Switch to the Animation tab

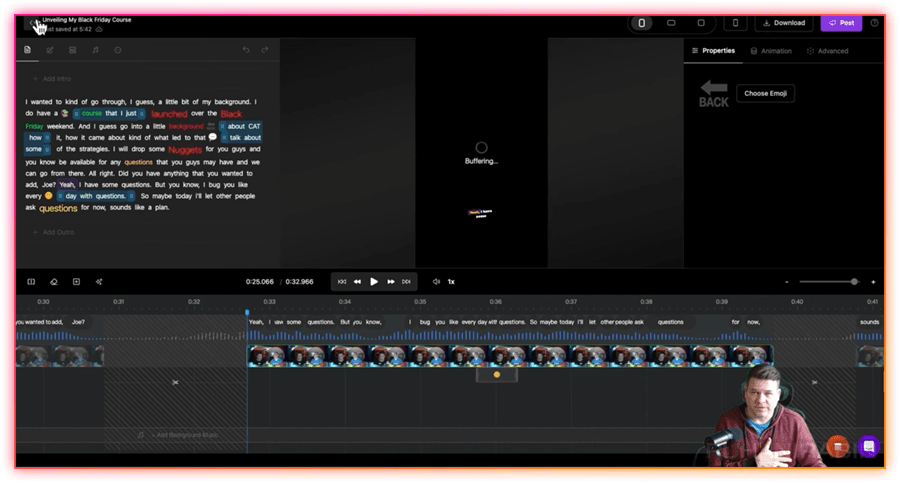click(771, 51)
